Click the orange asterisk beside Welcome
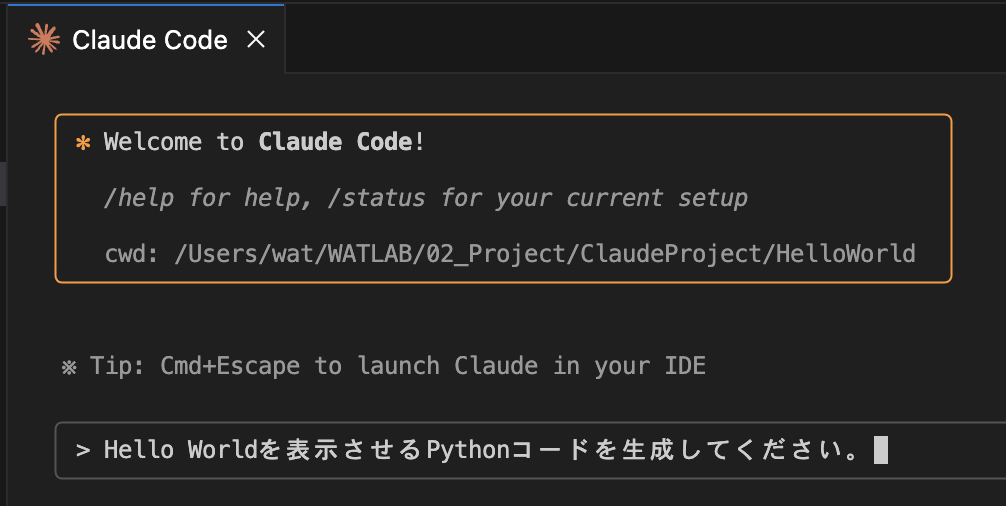Screen dimensions: 1006x506 tap(83, 142)
